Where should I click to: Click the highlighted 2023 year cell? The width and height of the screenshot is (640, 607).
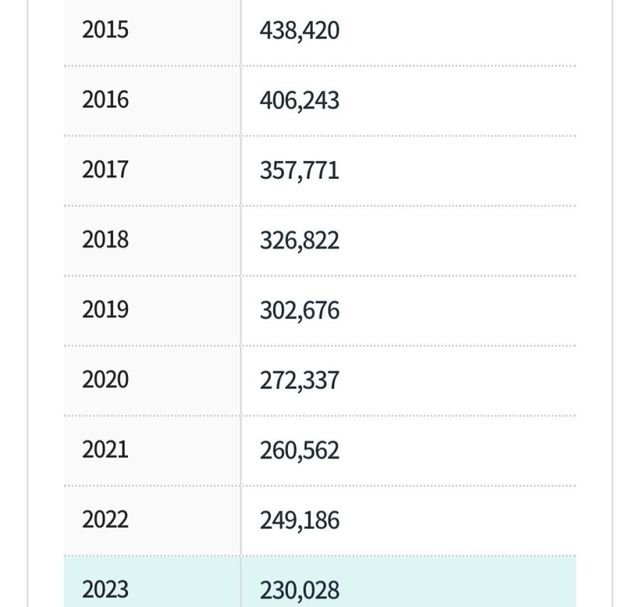pyautogui.click(x=105, y=589)
